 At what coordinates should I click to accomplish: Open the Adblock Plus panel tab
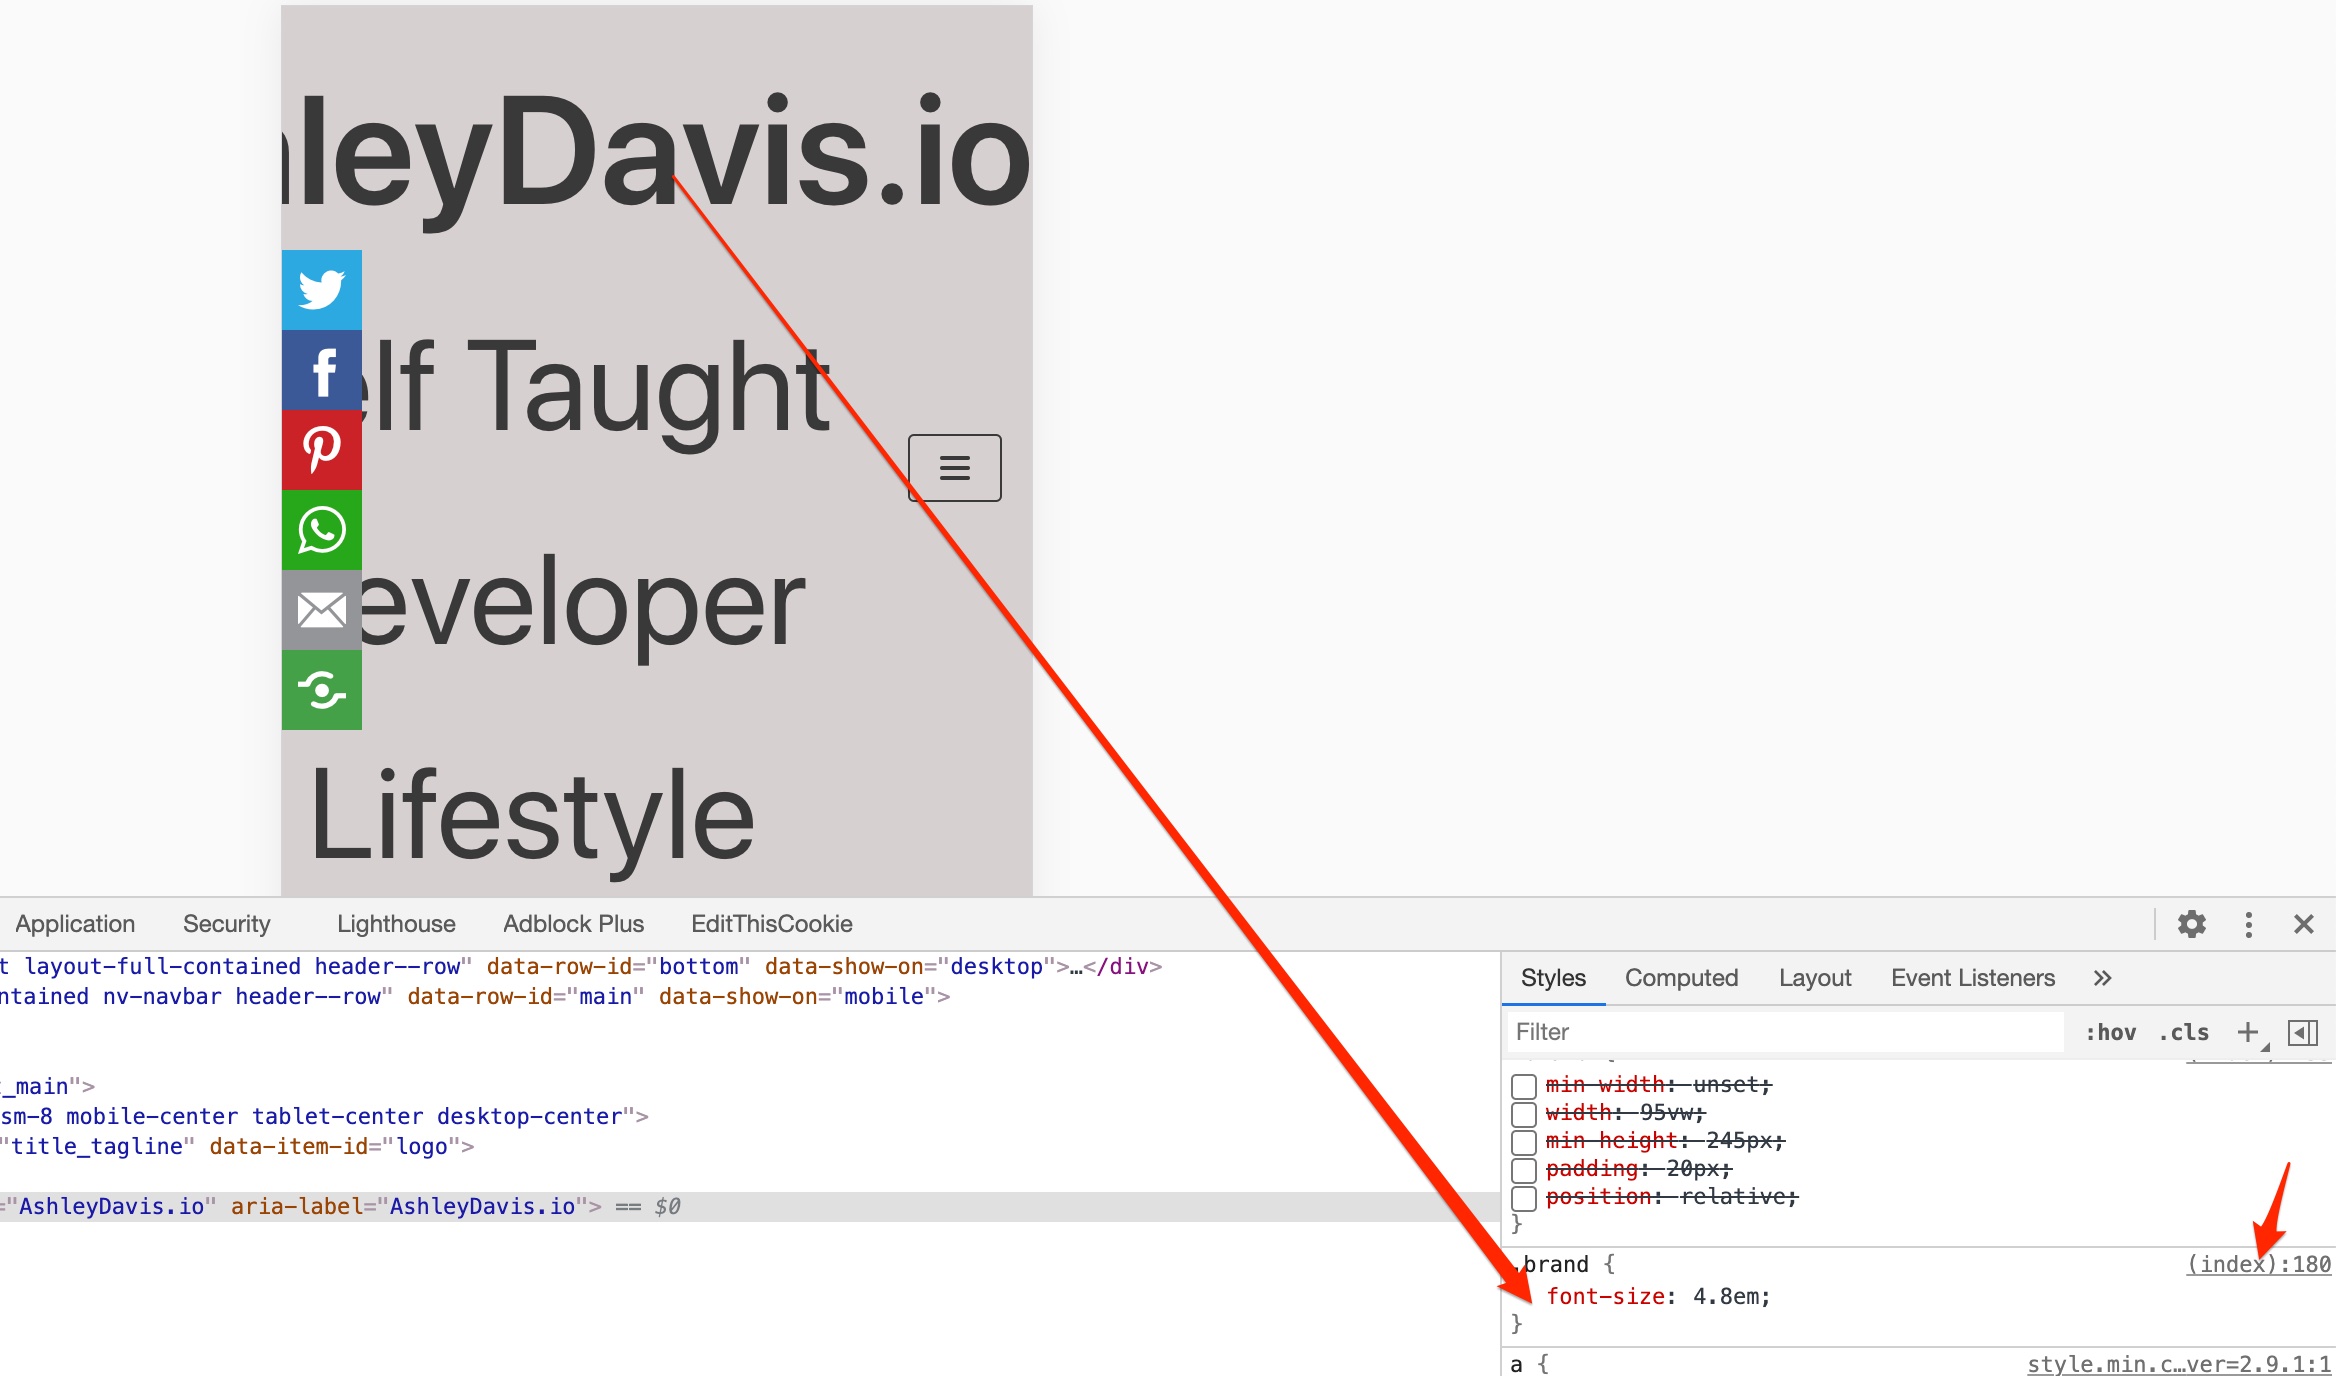[x=573, y=924]
